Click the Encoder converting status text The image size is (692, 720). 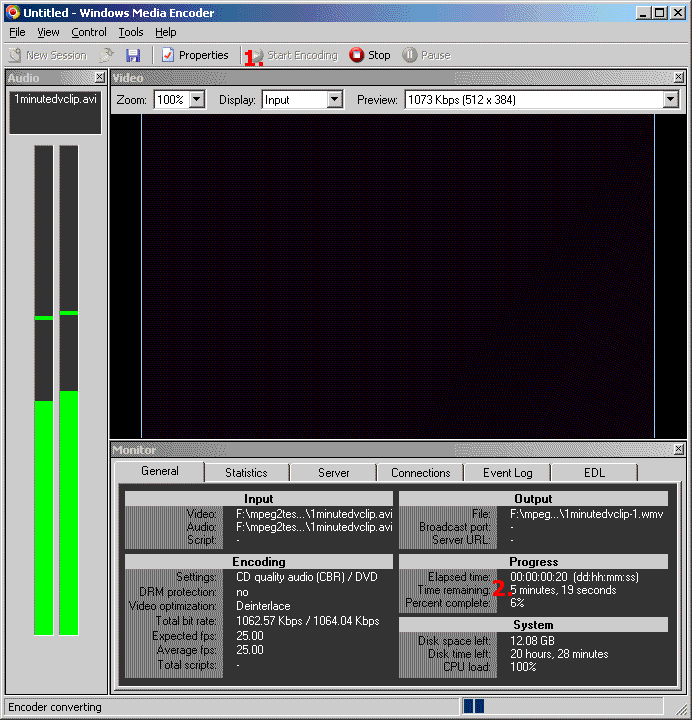click(55, 707)
